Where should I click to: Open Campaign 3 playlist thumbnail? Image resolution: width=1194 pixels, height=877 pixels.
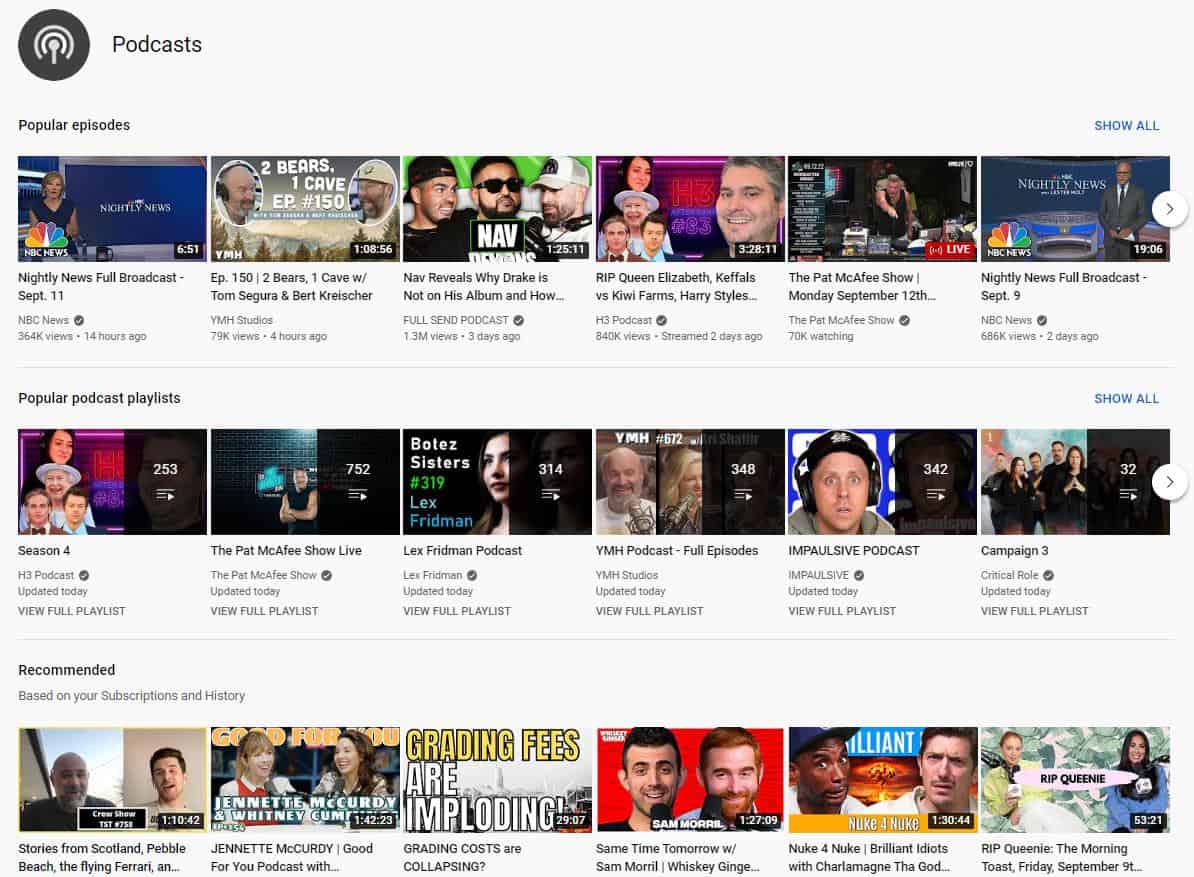click(x=1075, y=482)
